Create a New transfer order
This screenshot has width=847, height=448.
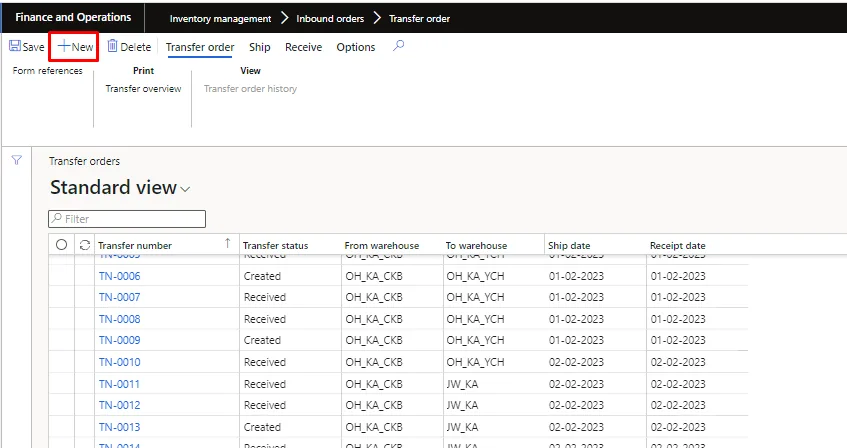75,47
